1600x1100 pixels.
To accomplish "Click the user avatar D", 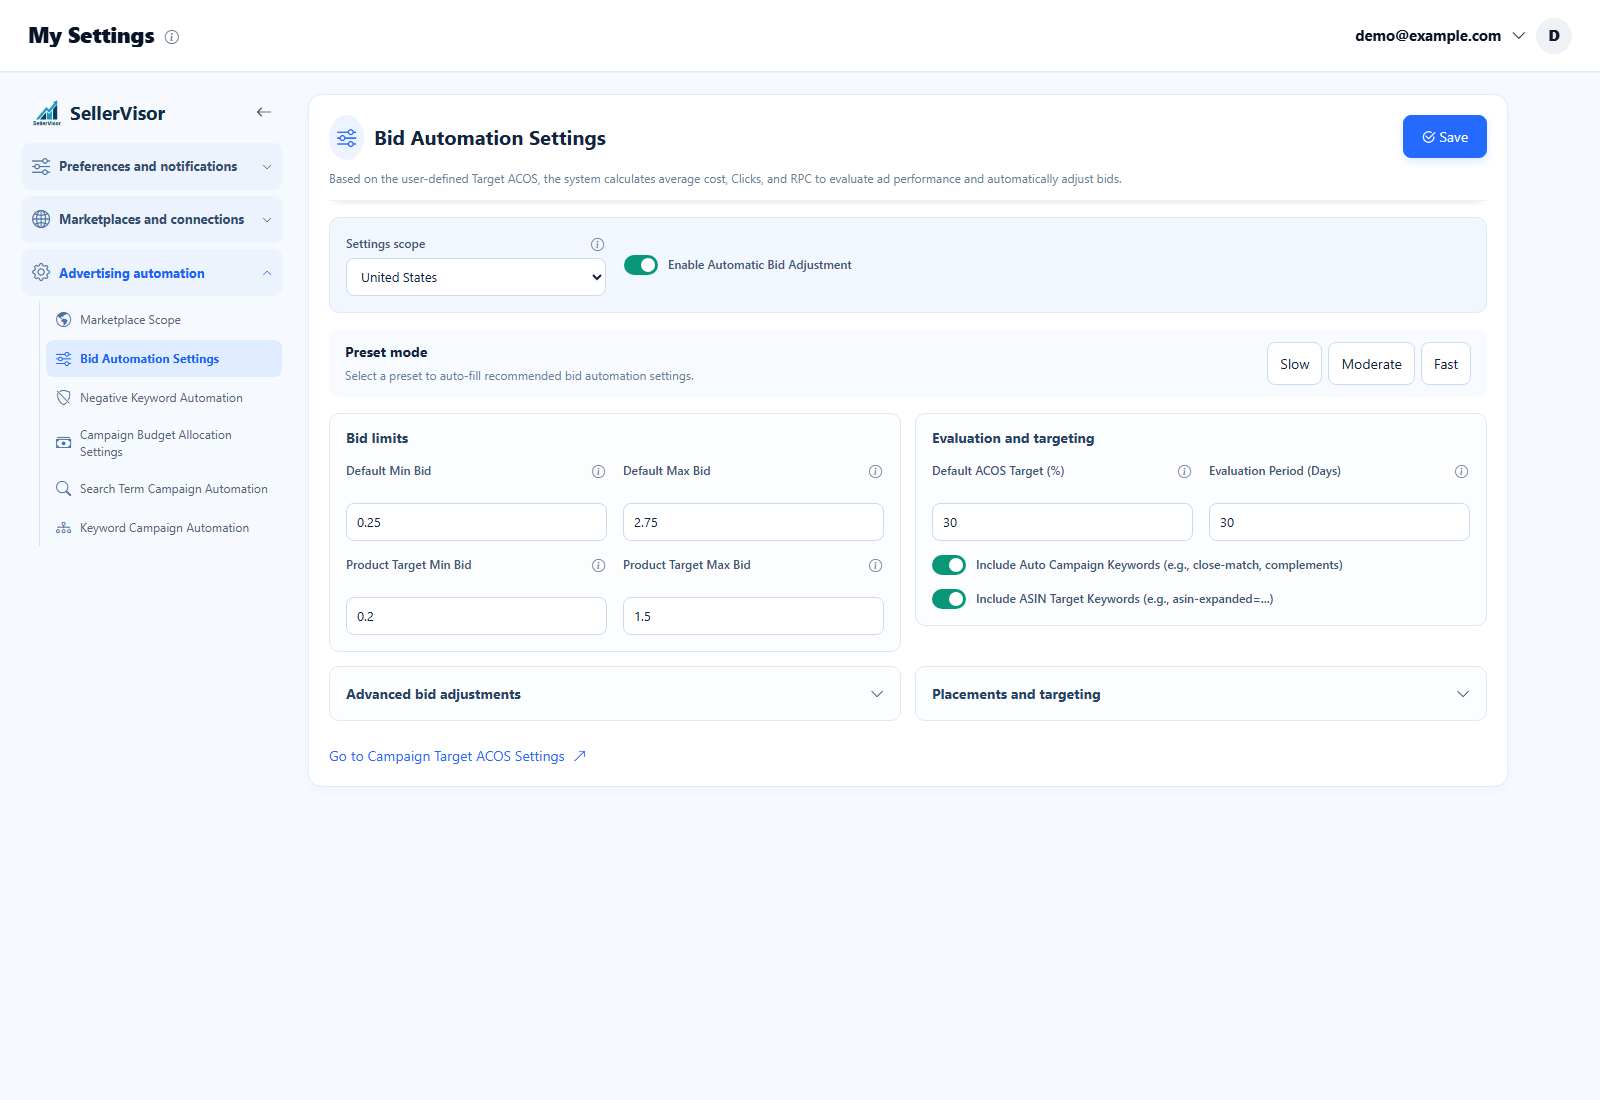I will click(x=1554, y=36).
